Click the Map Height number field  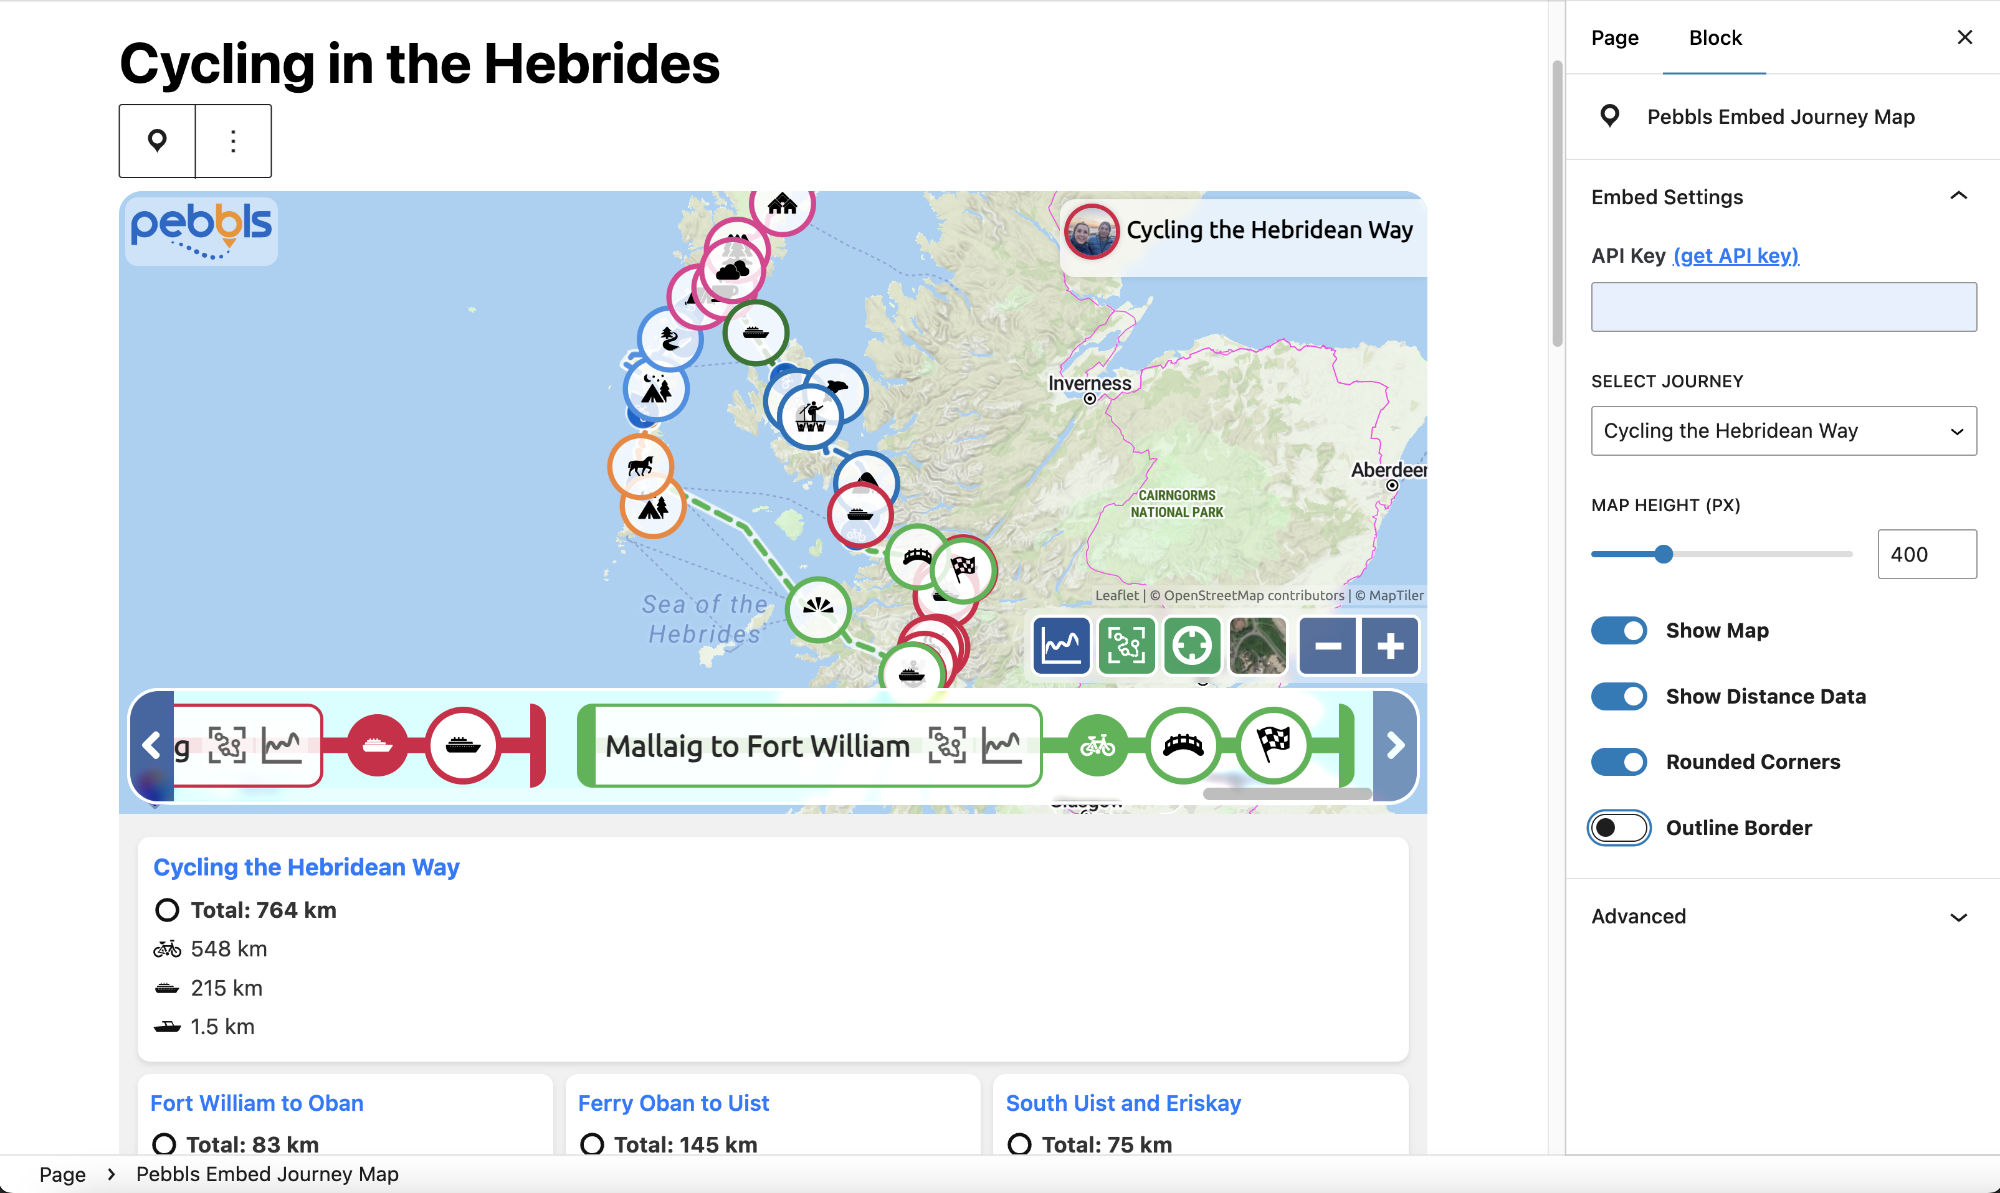pyautogui.click(x=1926, y=554)
